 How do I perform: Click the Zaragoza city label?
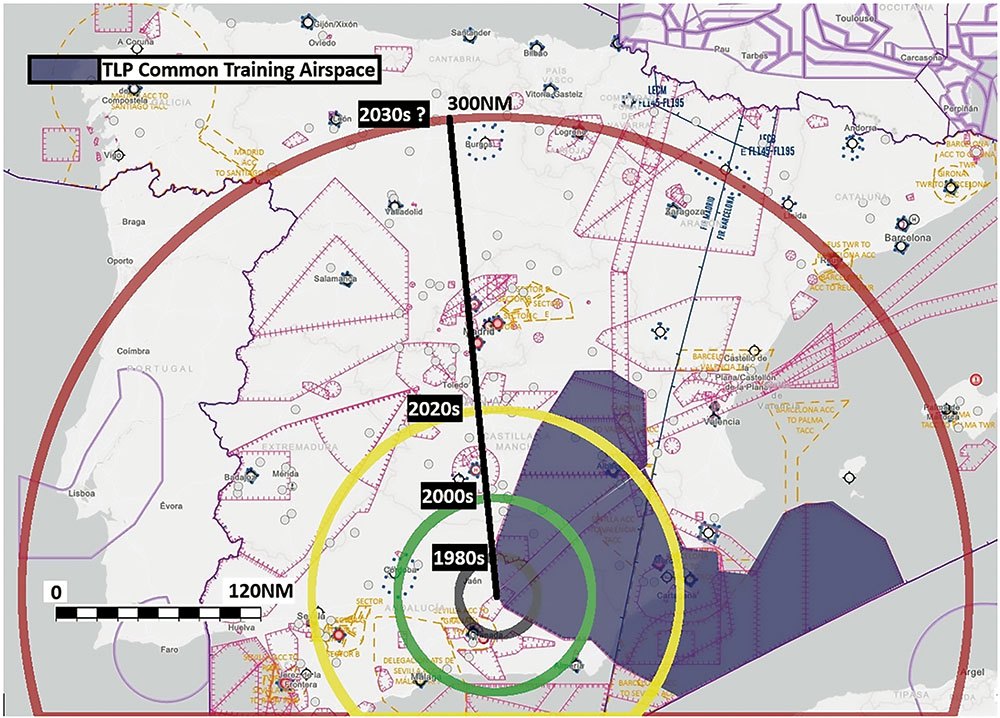685,212
